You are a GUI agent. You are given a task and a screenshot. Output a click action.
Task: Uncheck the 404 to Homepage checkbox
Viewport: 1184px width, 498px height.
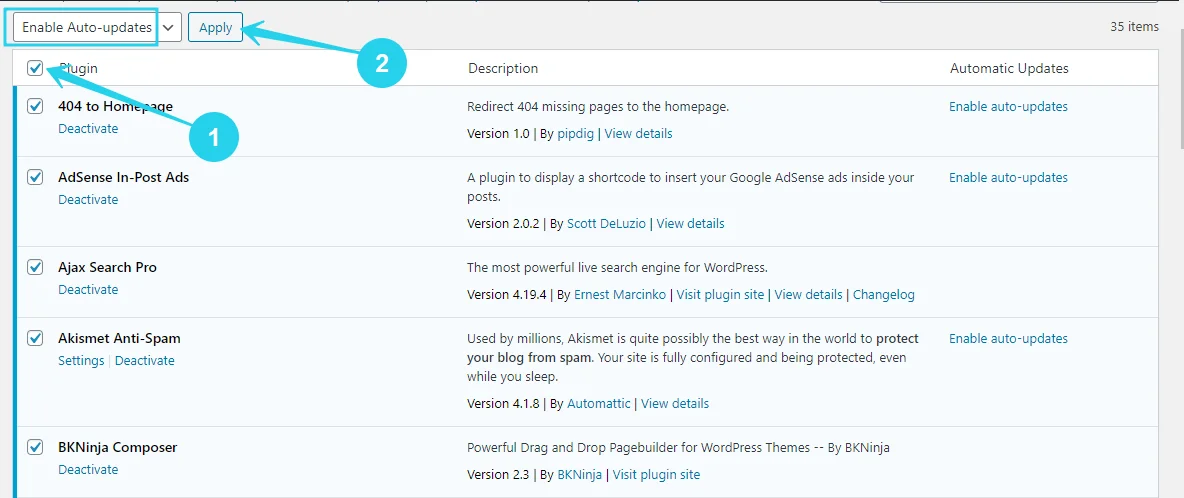(35, 106)
